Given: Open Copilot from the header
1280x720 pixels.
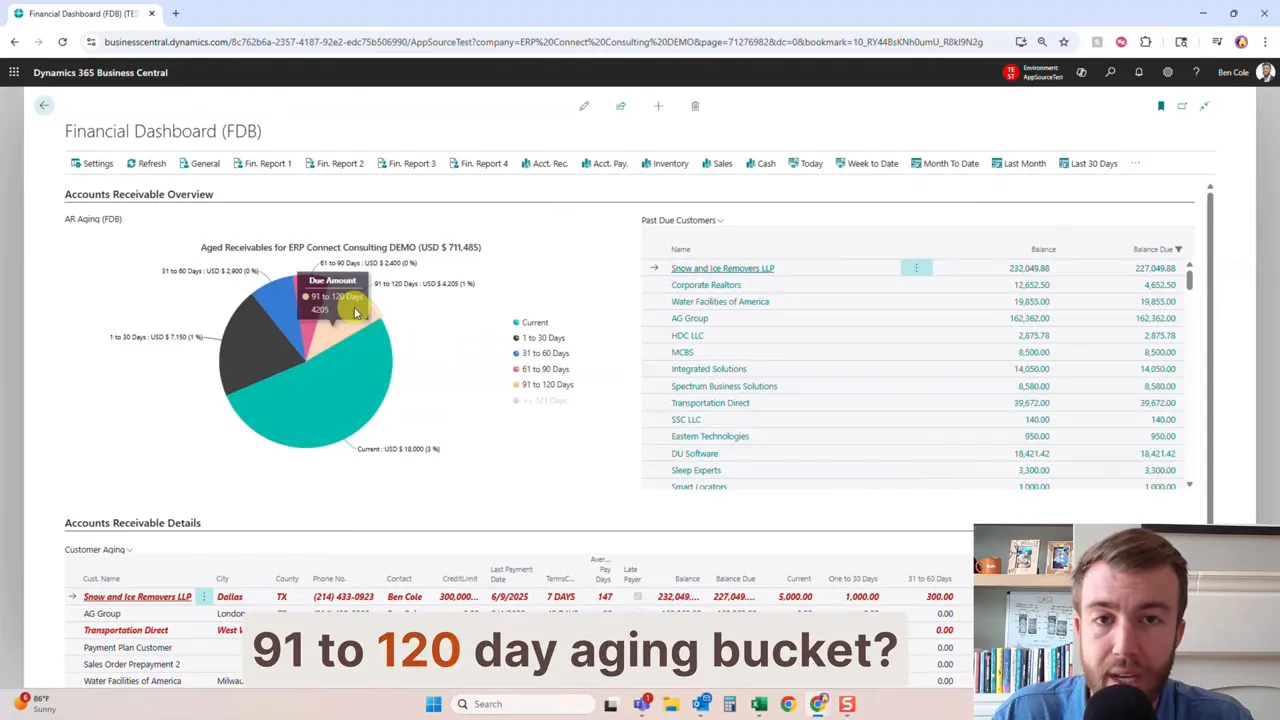Looking at the screenshot, I should point(1081,72).
